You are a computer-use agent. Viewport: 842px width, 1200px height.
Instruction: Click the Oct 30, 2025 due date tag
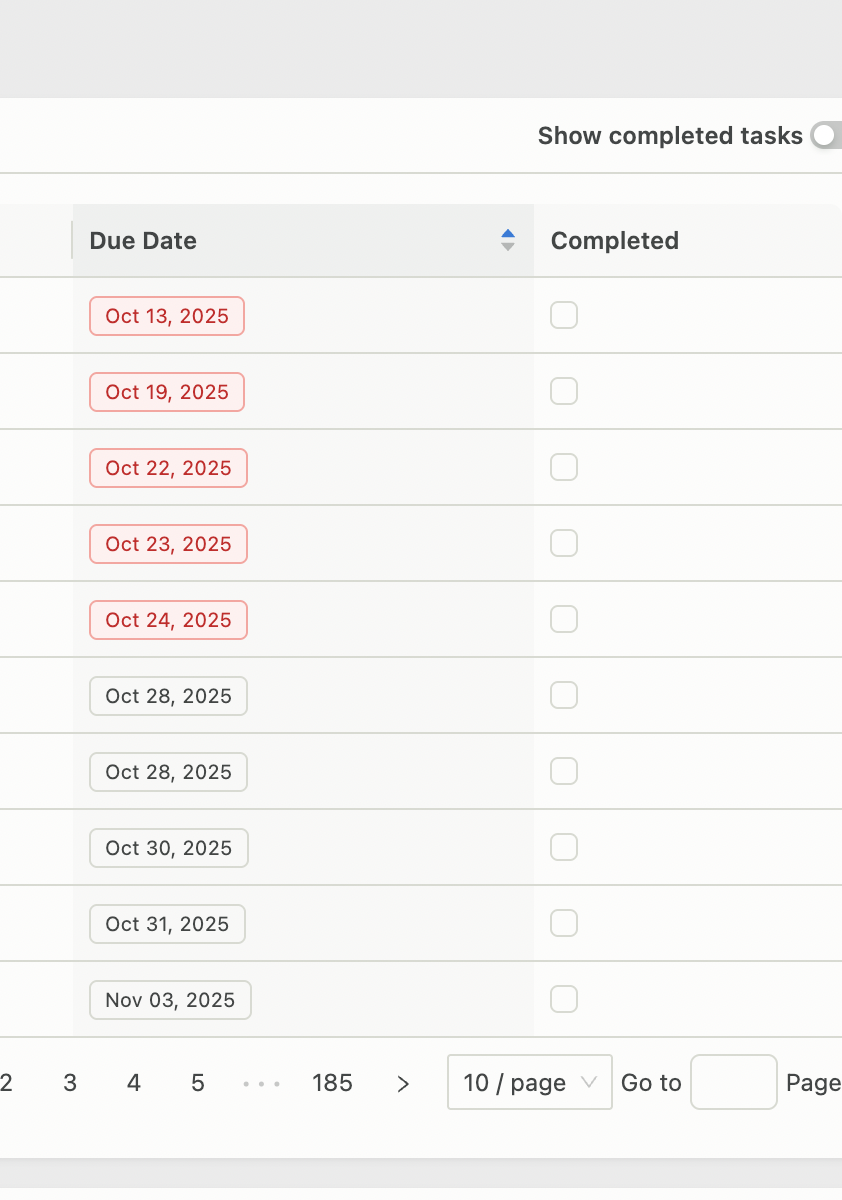(x=168, y=848)
